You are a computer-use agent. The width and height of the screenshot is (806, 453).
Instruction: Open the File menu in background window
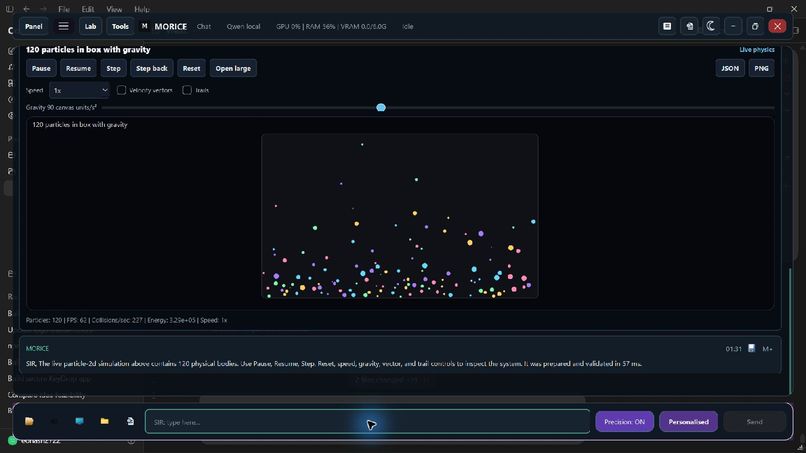point(64,9)
